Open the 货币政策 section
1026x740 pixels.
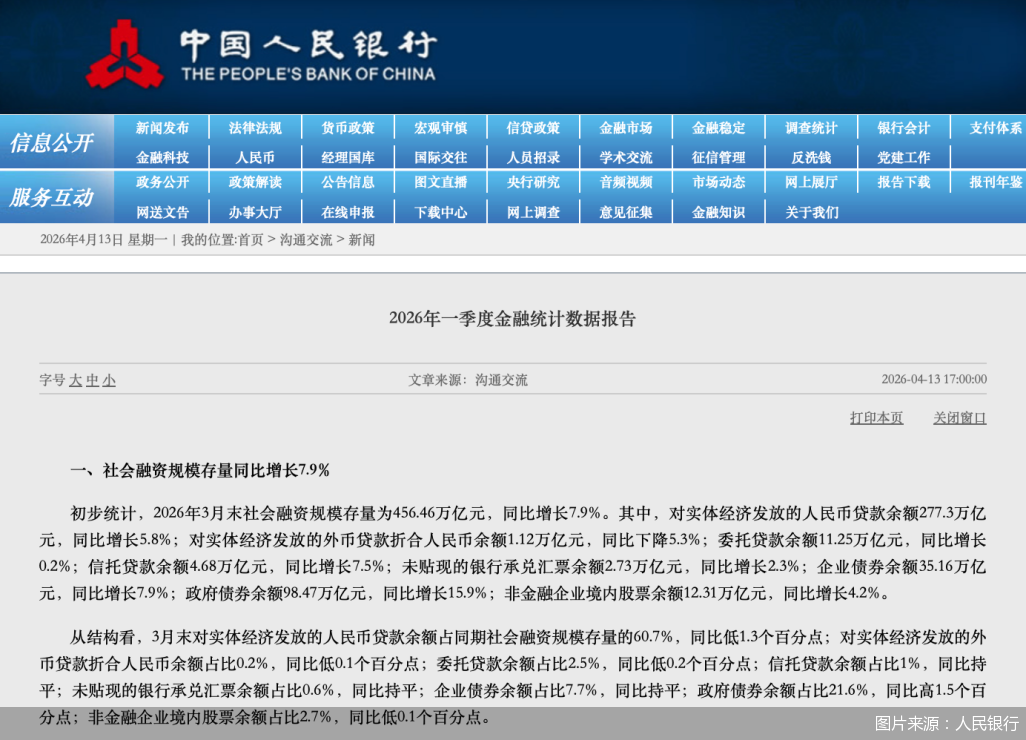pyautogui.click(x=348, y=128)
